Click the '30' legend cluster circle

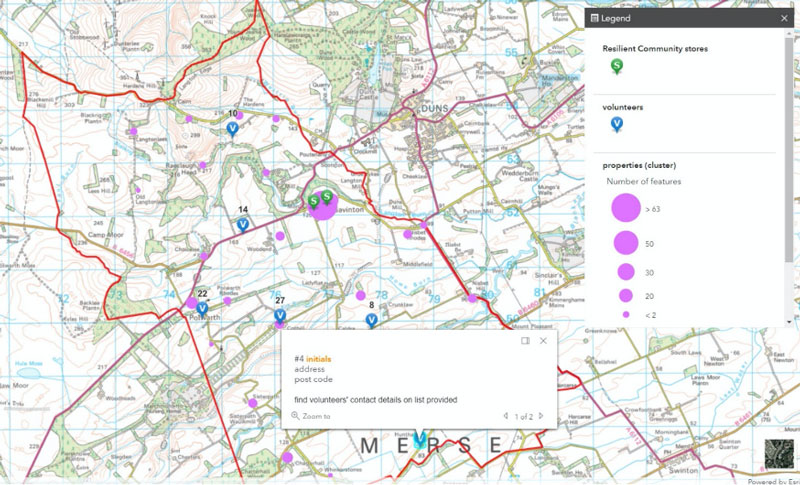coord(626,272)
